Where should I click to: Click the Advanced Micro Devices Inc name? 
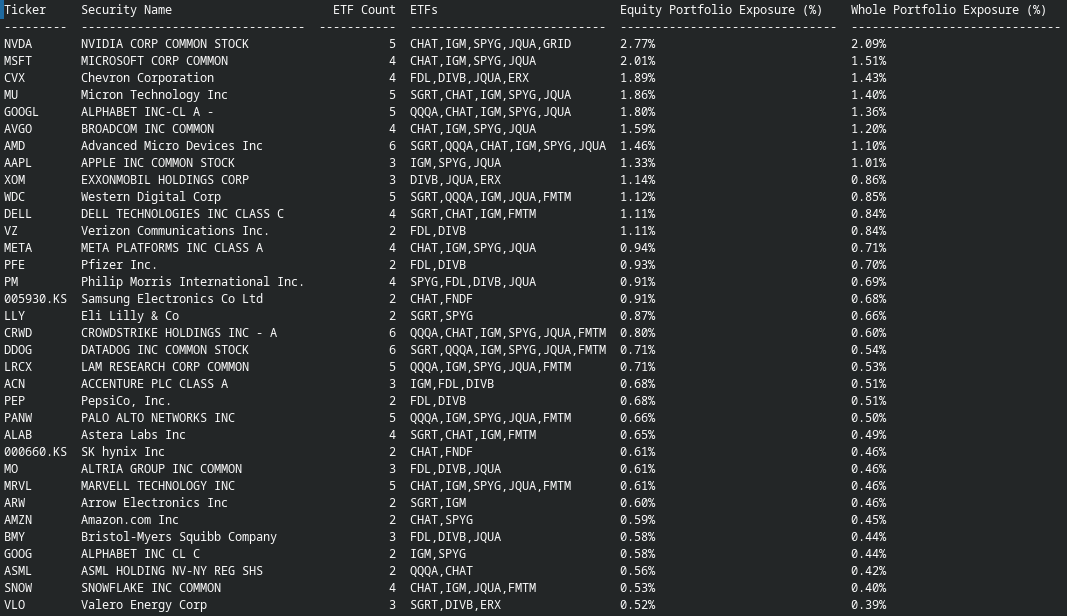coord(171,146)
